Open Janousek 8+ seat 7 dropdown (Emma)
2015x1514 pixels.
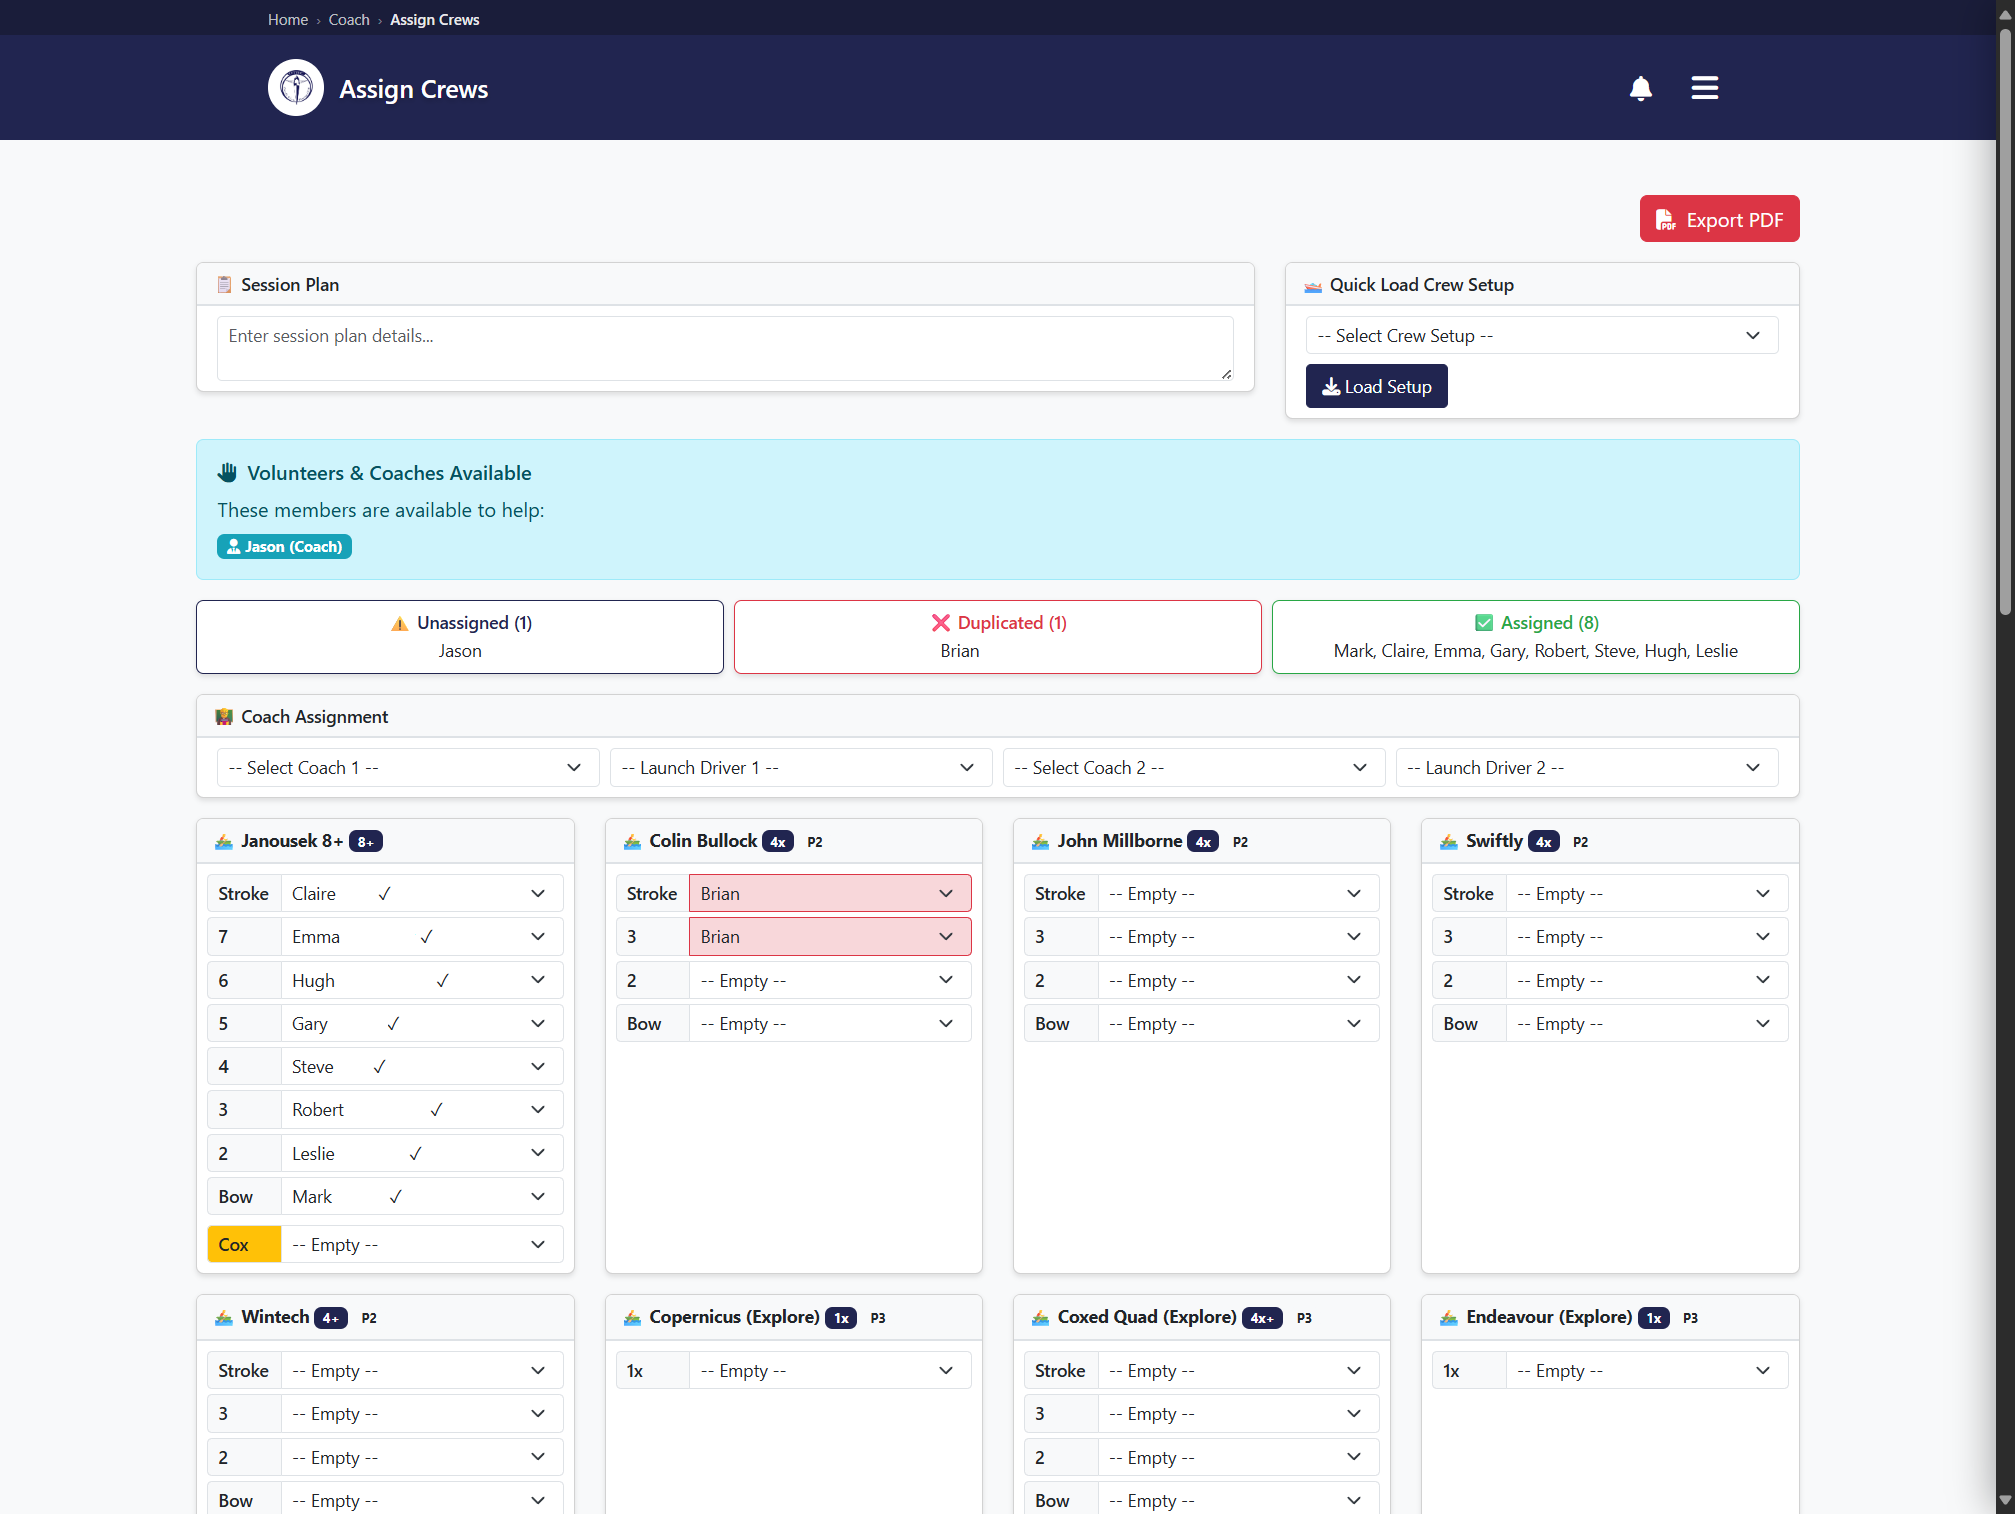pos(422,937)
